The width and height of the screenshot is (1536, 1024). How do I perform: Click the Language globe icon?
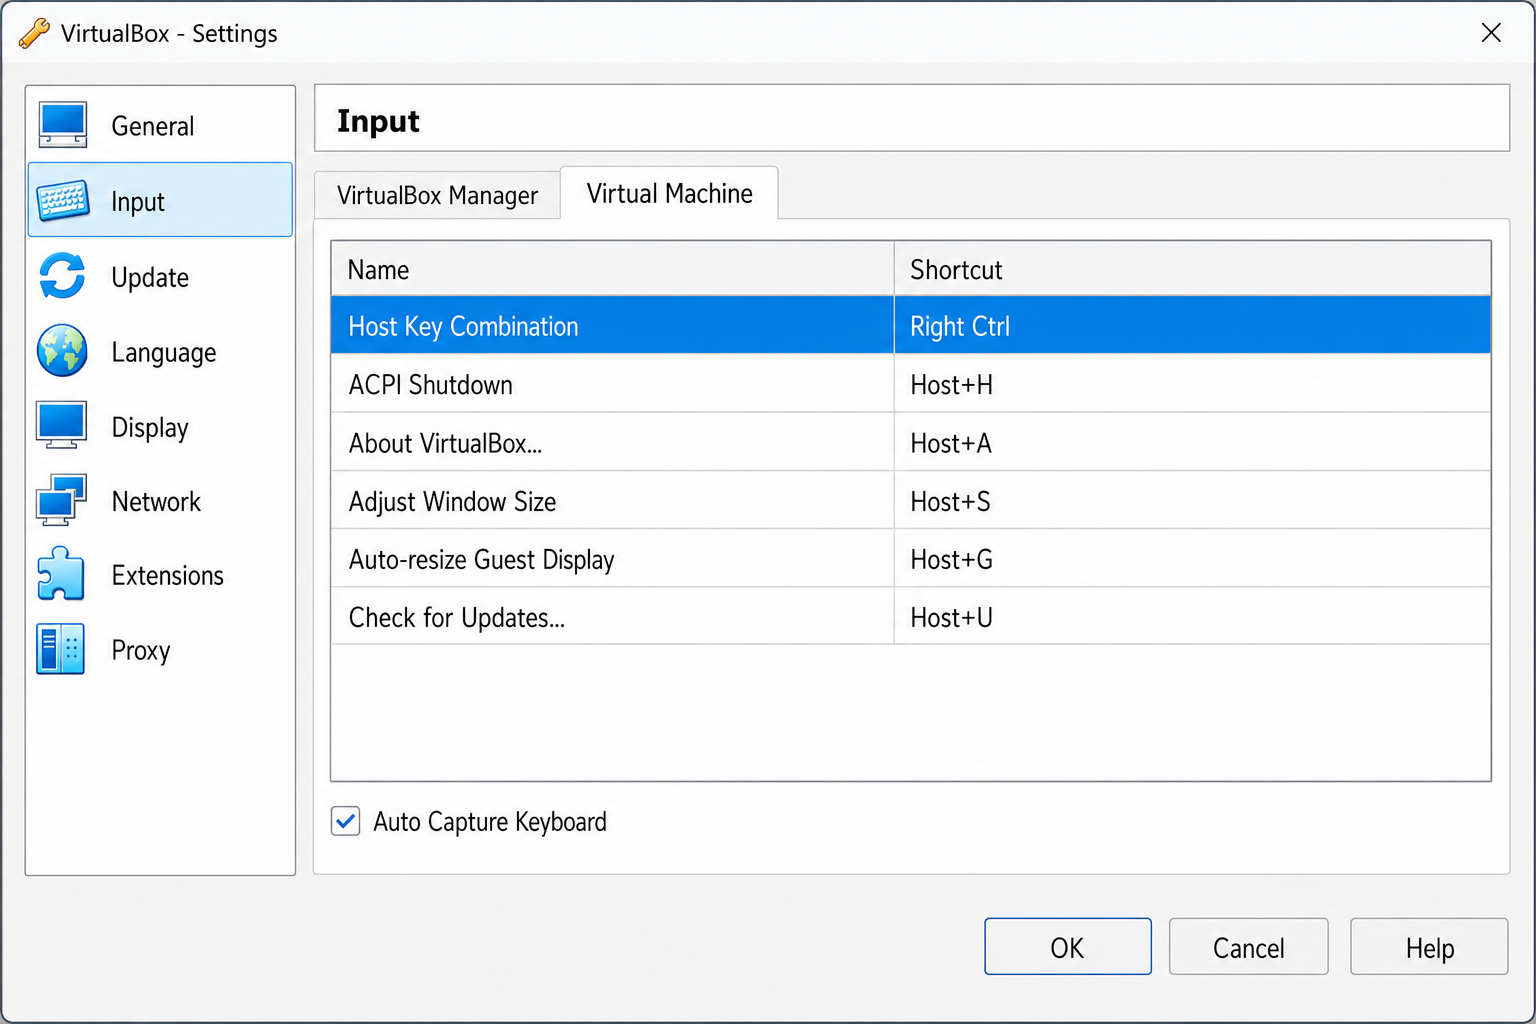pos(62,351)
